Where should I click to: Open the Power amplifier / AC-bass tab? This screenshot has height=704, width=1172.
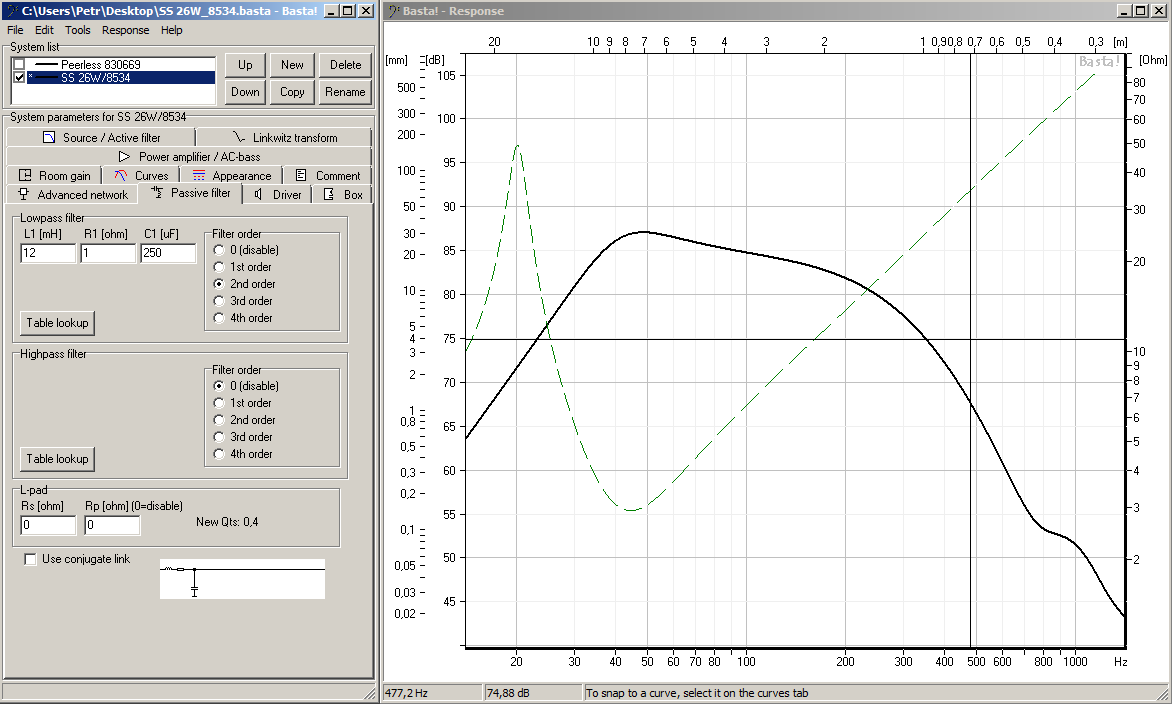[x=189, y=157]
